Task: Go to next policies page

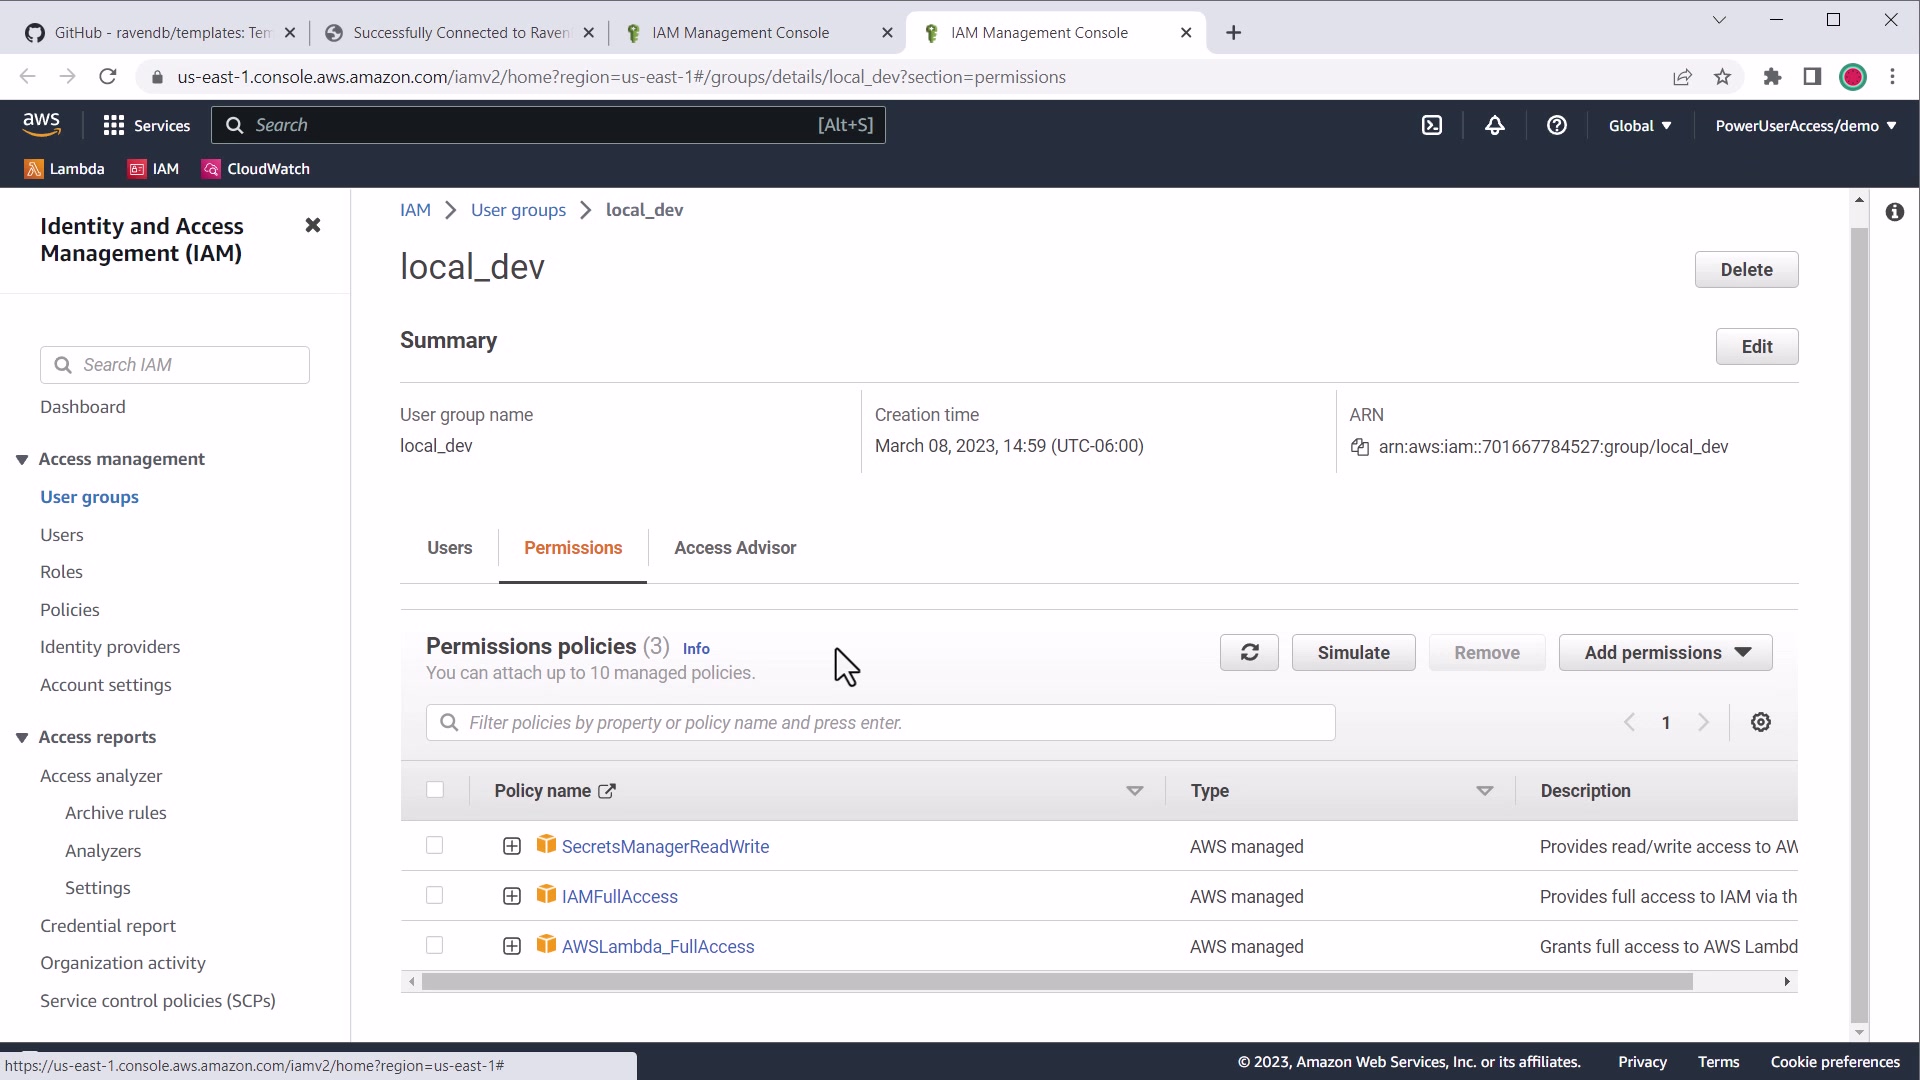Action: (1704, 722)
